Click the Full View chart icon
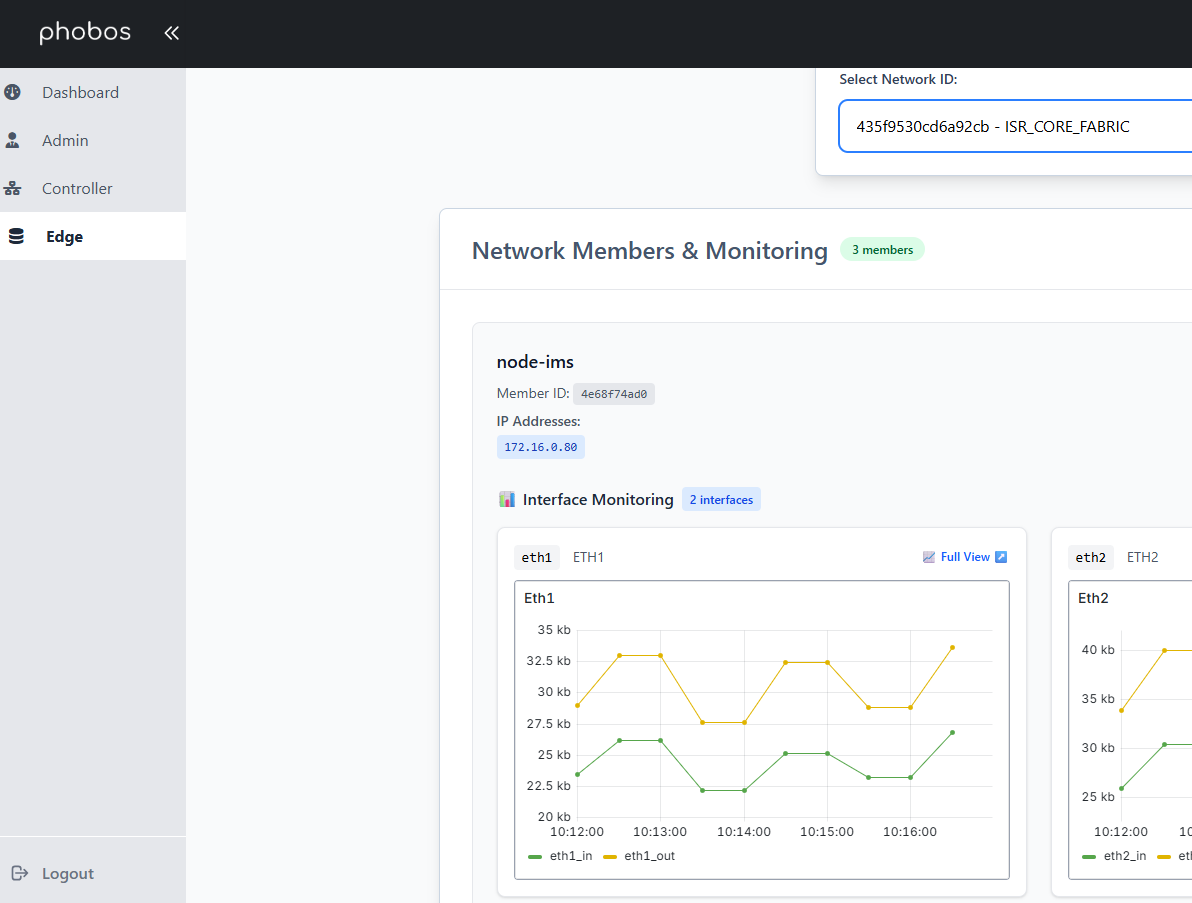 [929, 557]
